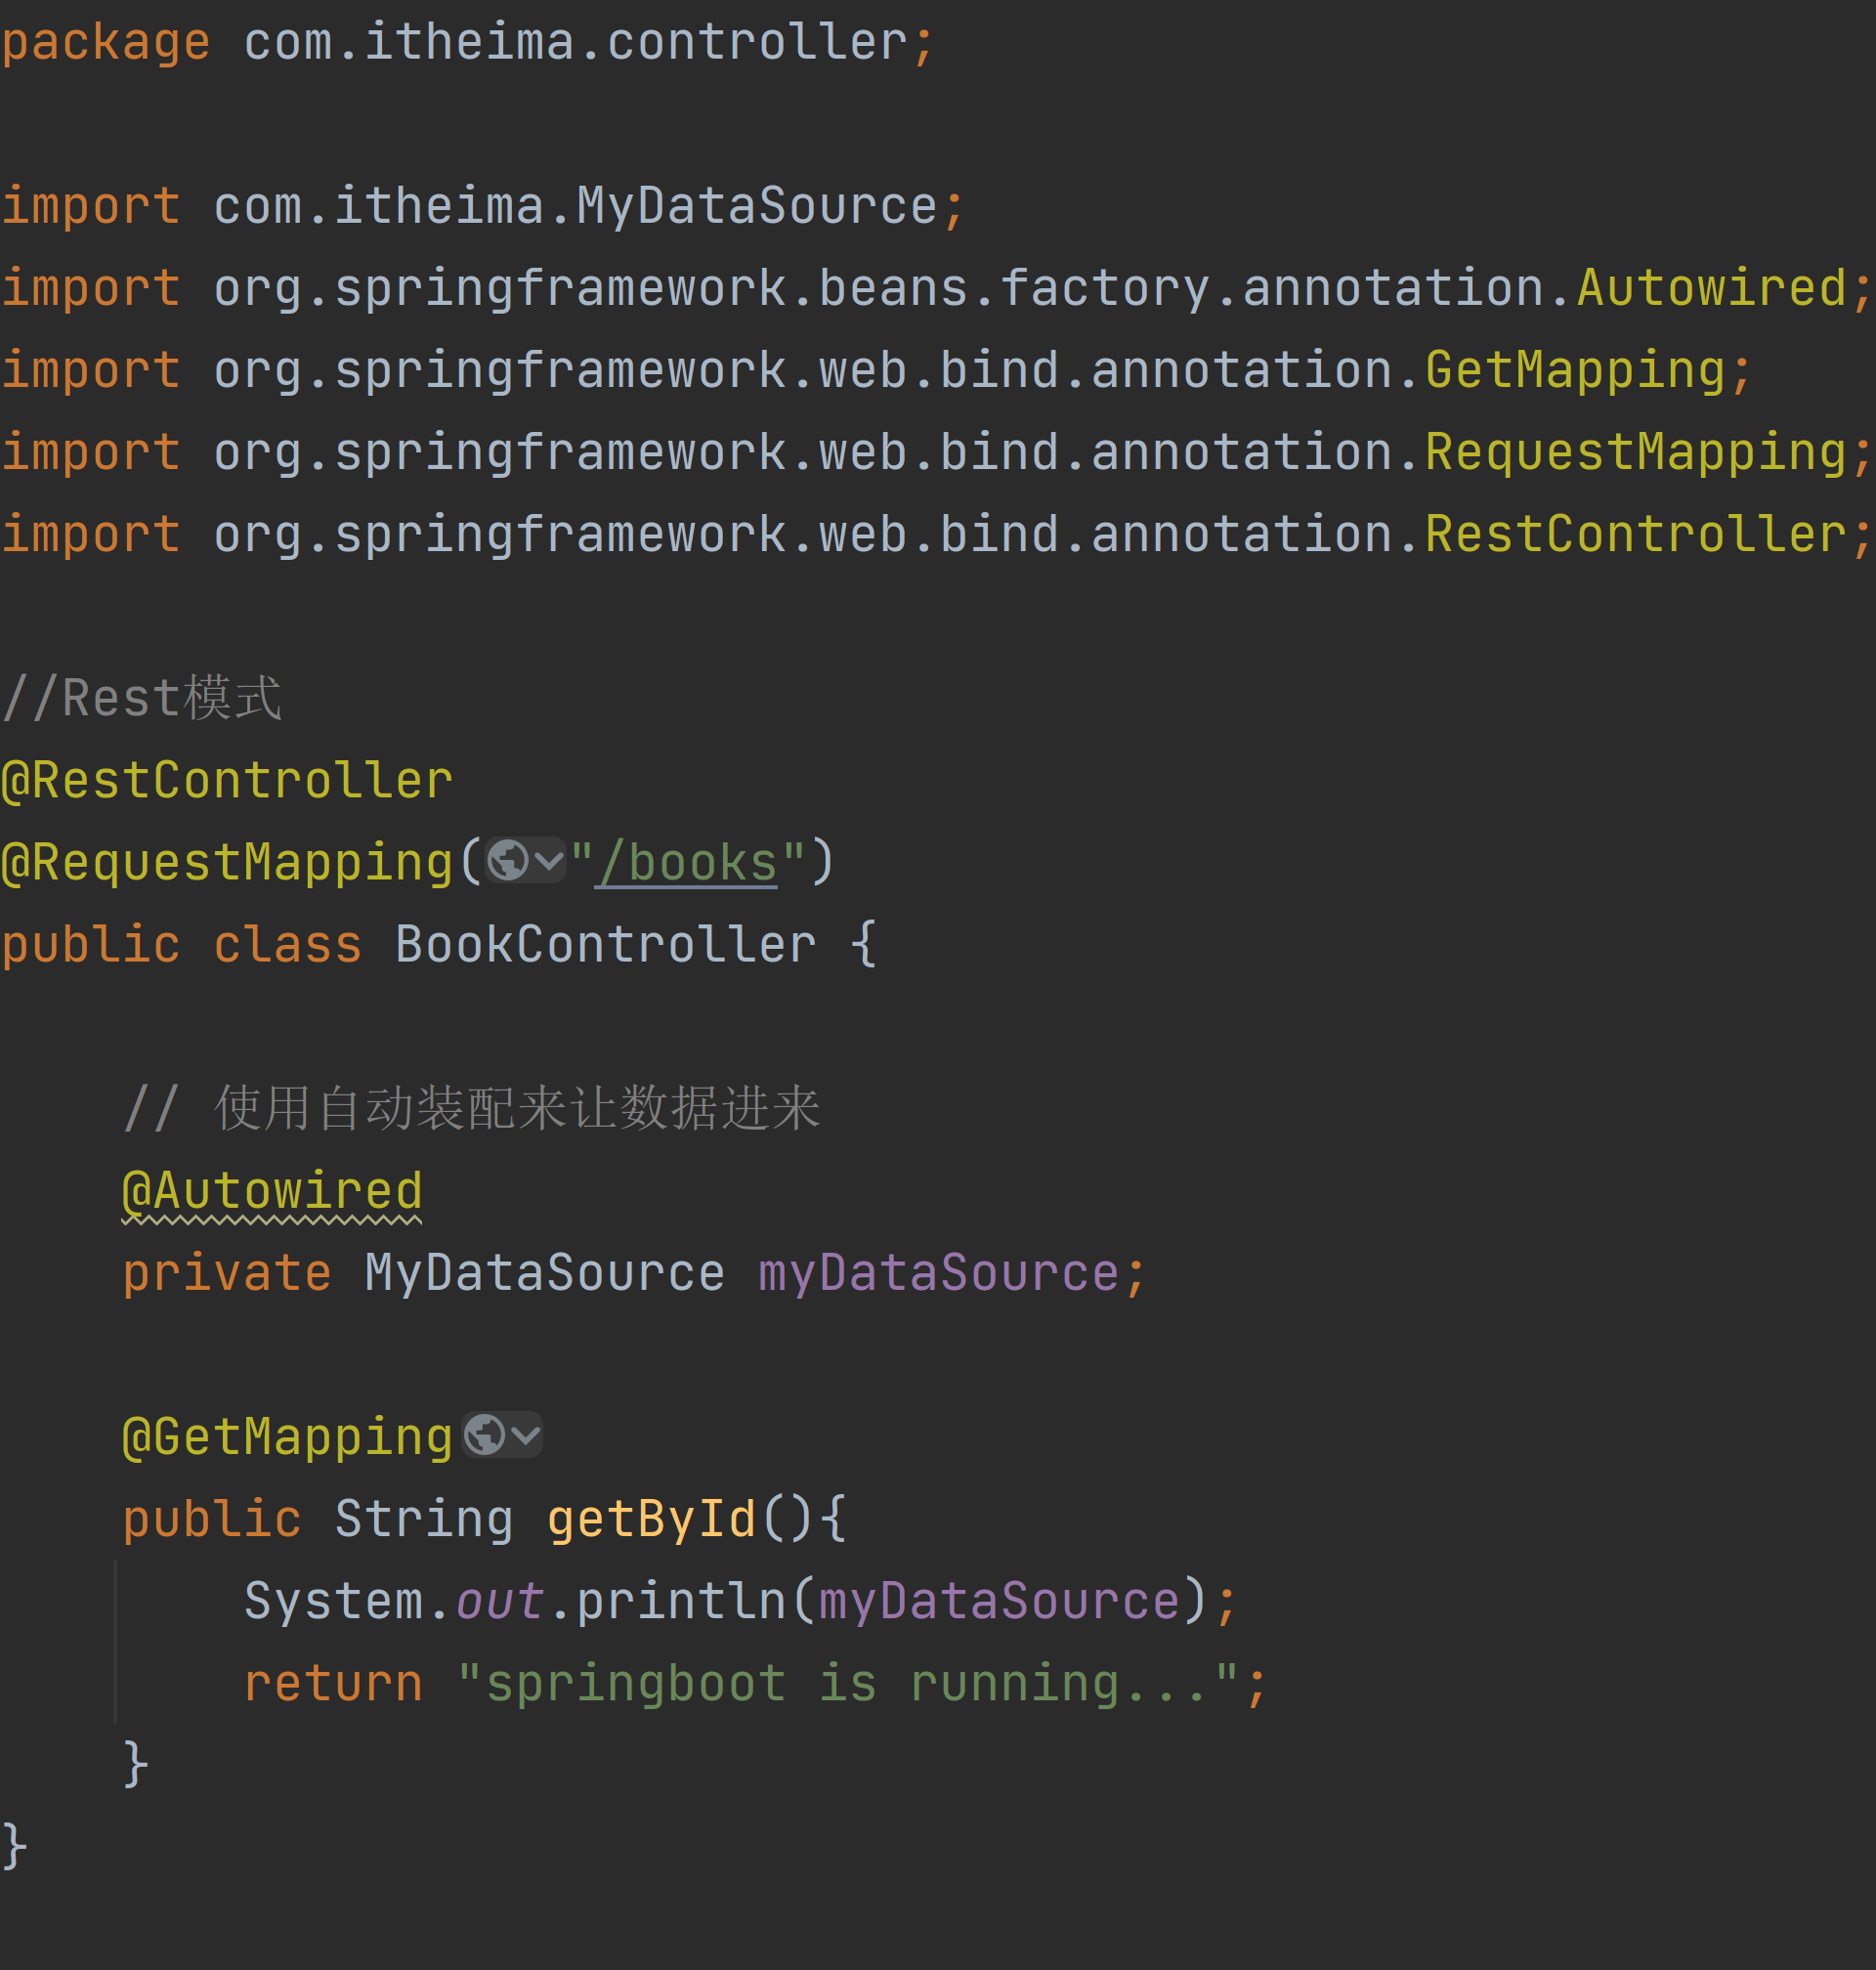Screen dimensions: 1876x1970
Task: Click the //Rest模式 comment line
Action: pyautogui.click(x=142, y=698)
